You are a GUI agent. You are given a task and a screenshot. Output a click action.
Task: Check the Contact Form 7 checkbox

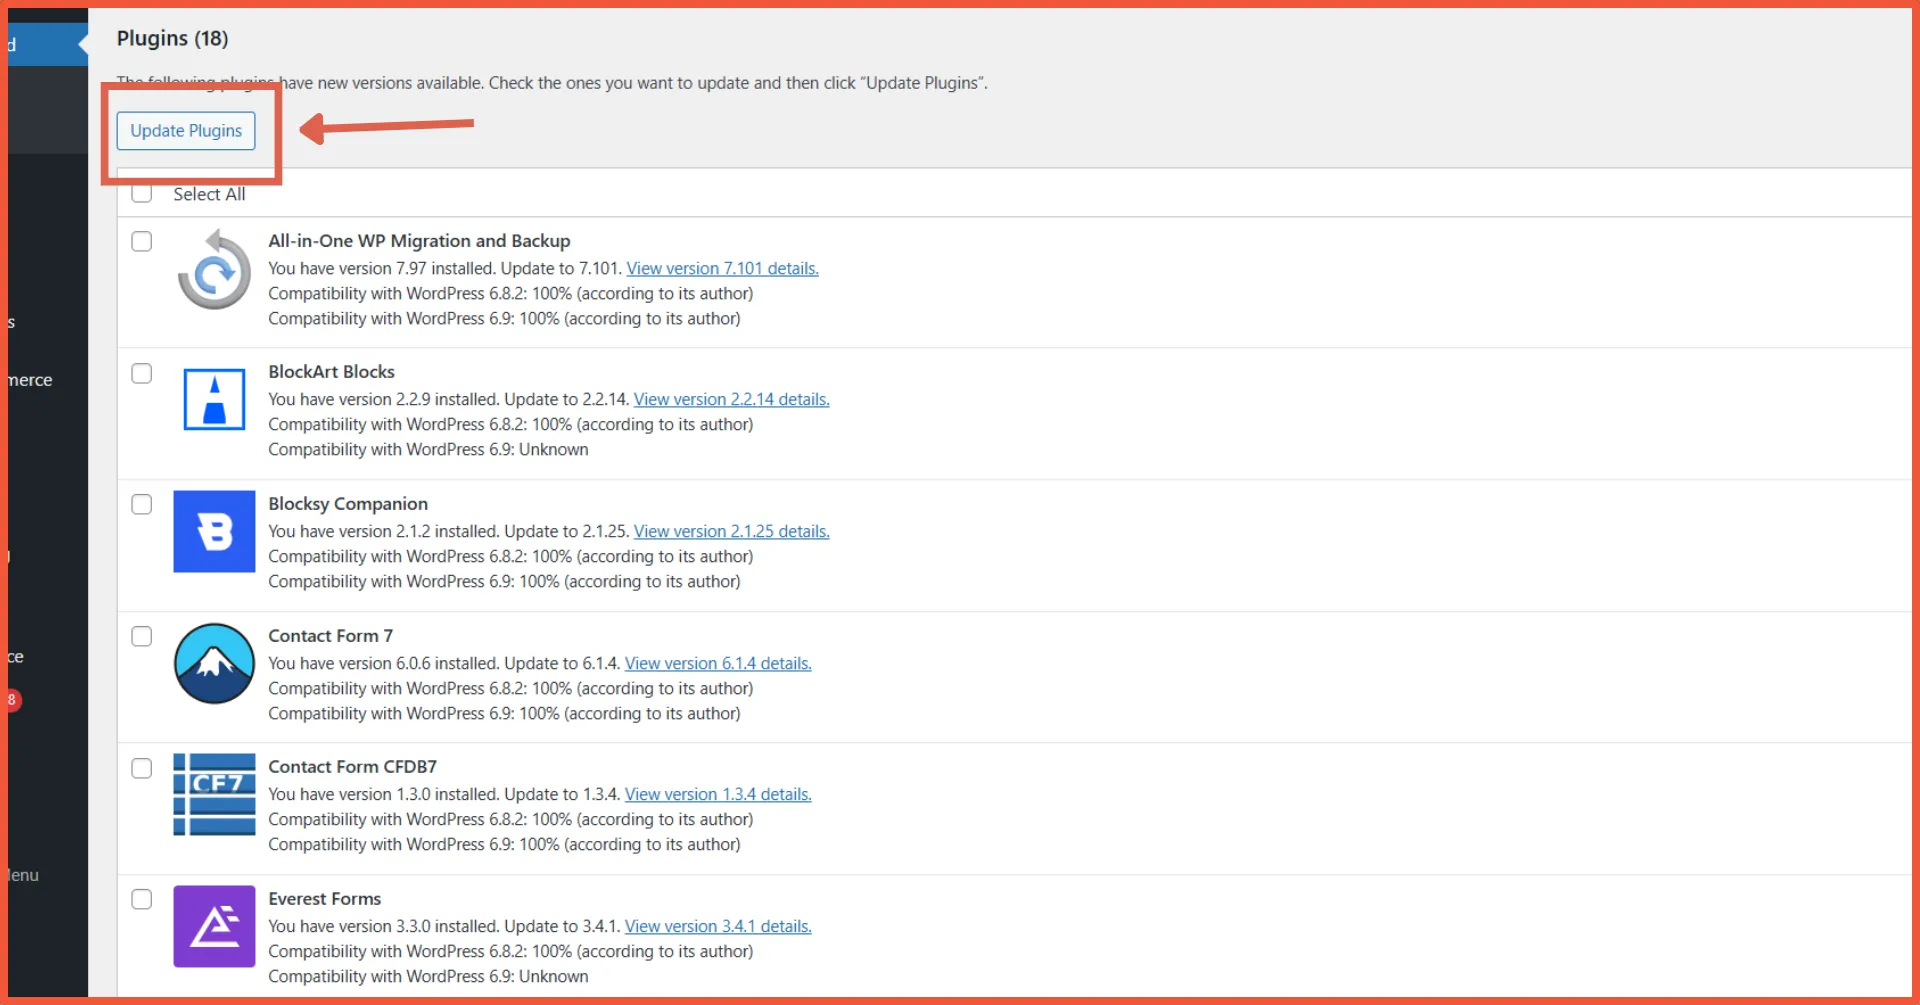pos(141,636)
